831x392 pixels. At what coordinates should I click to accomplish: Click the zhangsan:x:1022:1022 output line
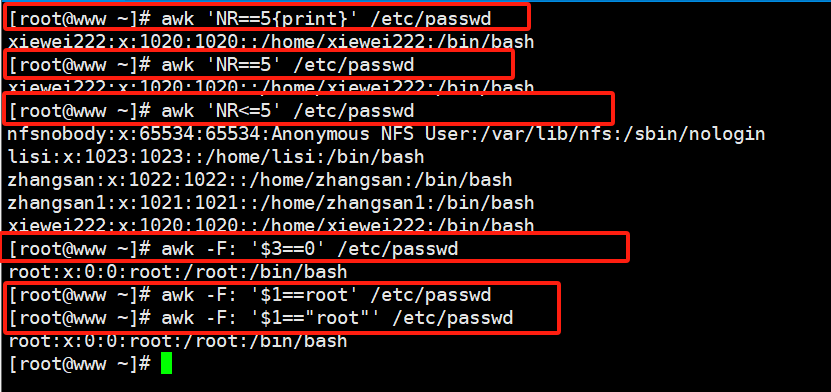[x=260, y=180]
